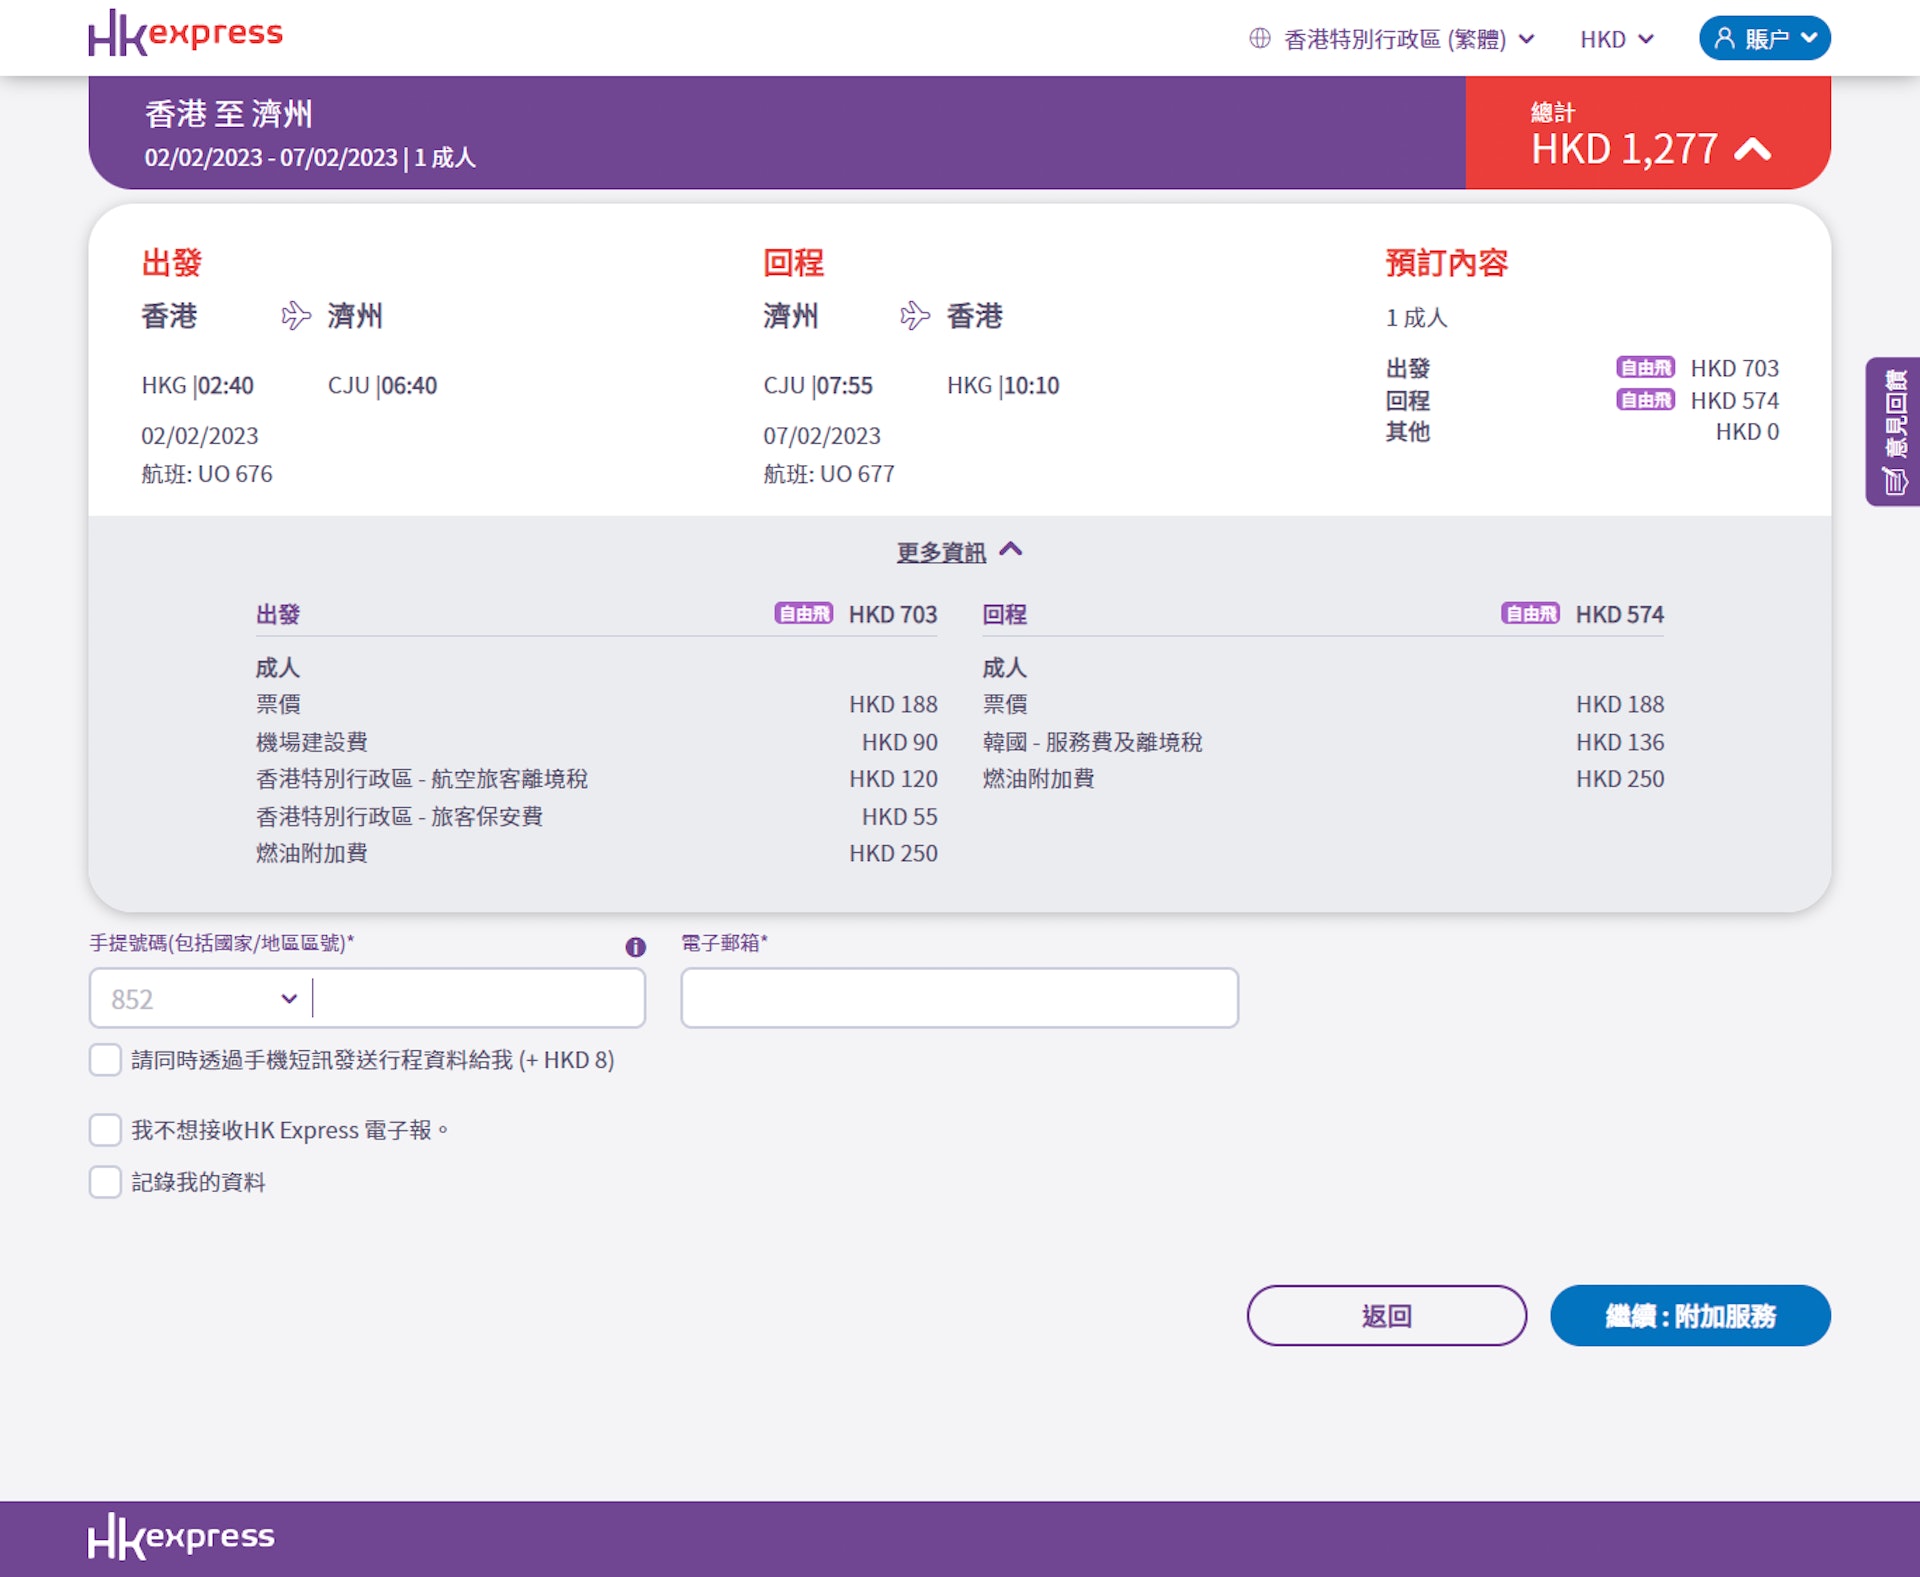Open the 賬户 account menu
This screenshot has height=1577, width=1920.
[1764, 39]
